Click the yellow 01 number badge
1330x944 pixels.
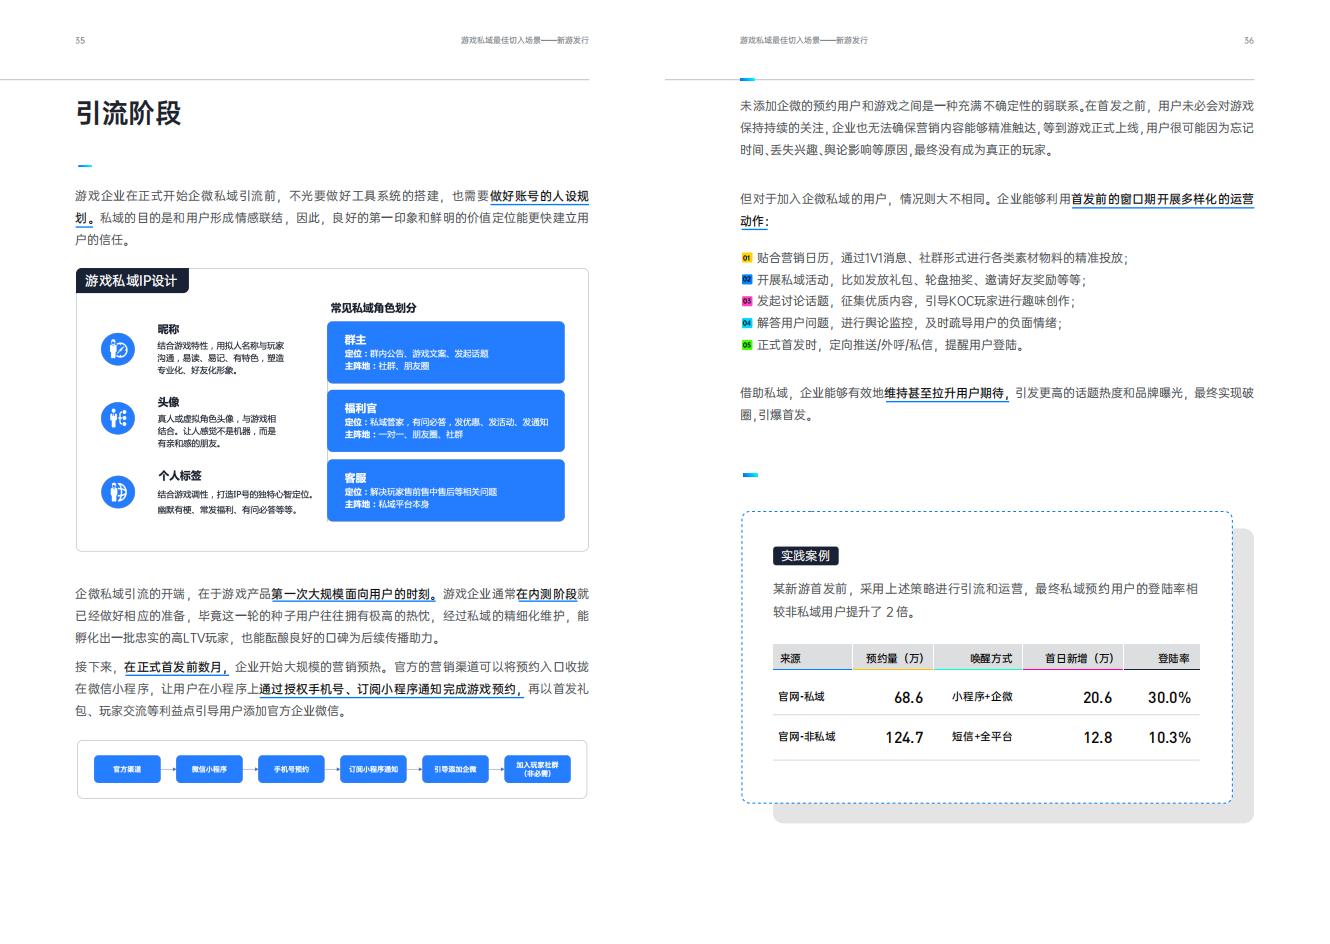point(746,258)
